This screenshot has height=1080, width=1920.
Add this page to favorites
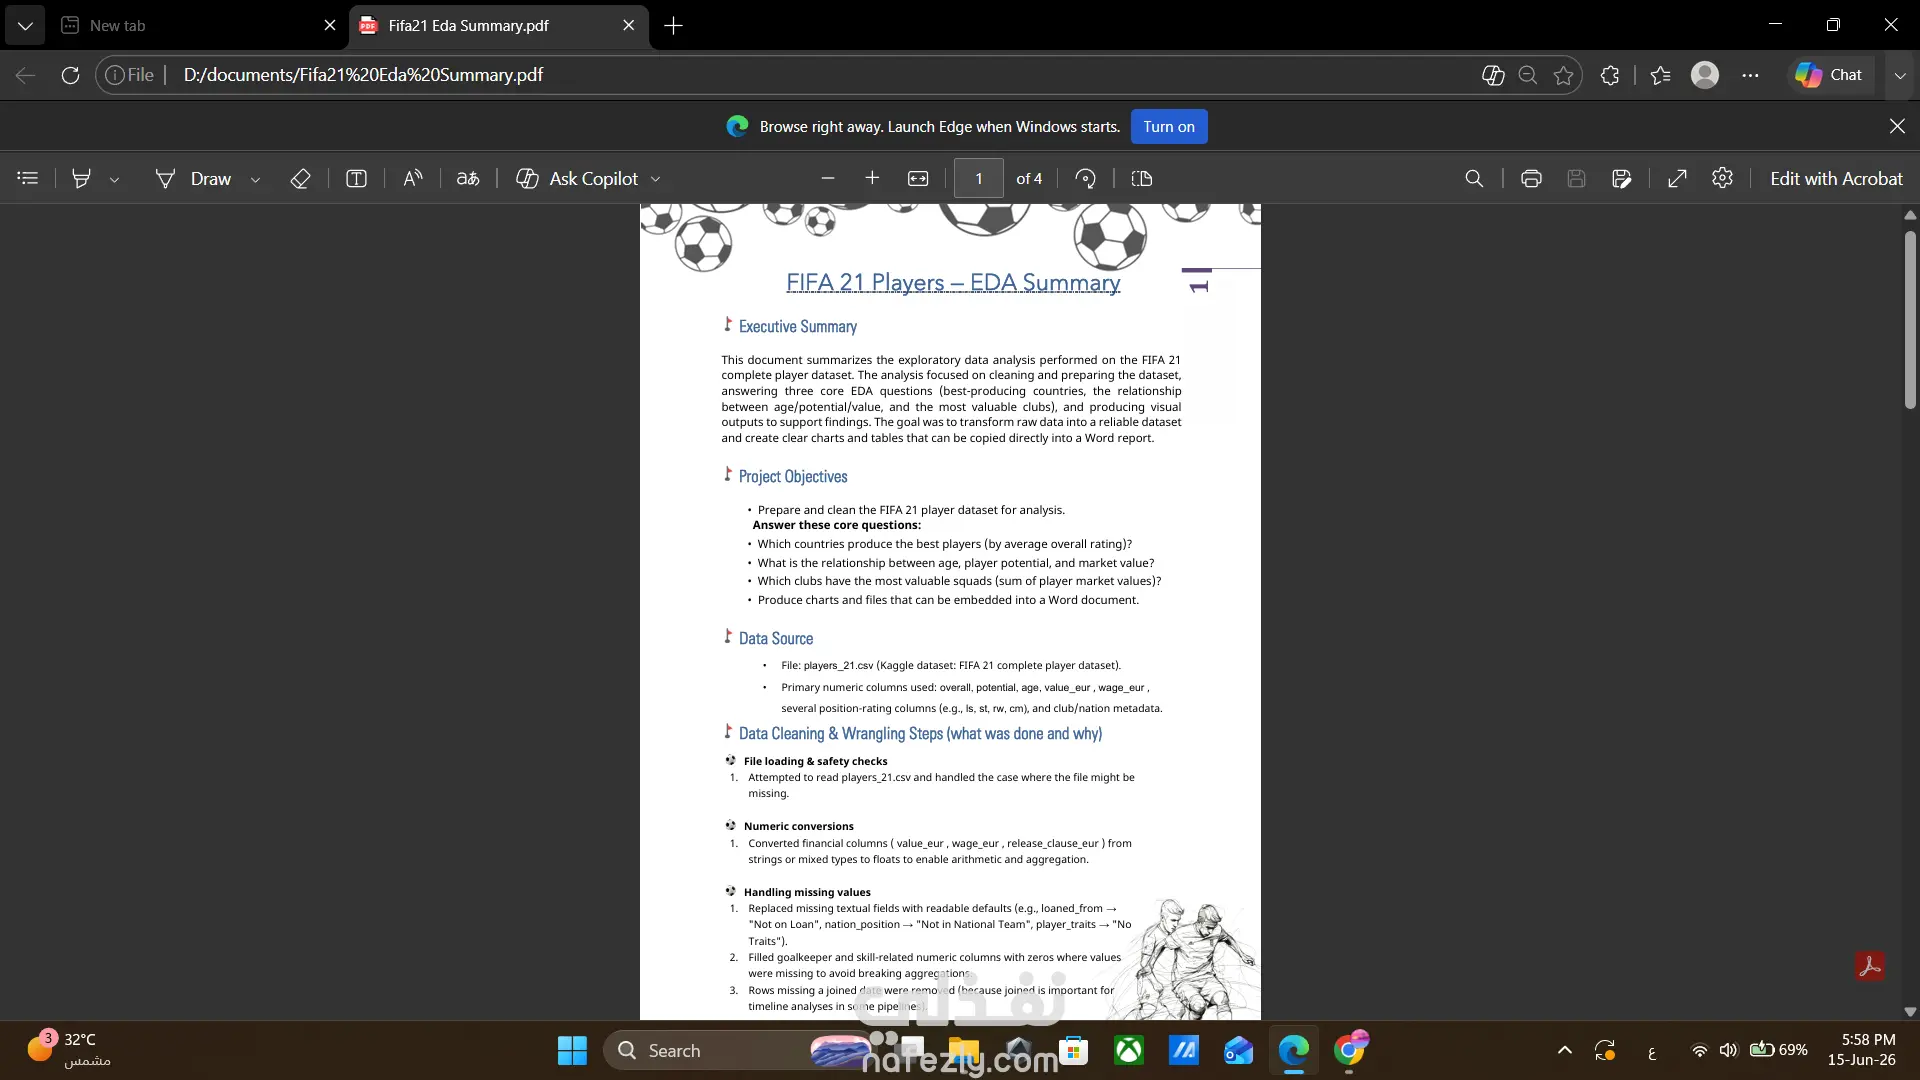[1564, 75]
